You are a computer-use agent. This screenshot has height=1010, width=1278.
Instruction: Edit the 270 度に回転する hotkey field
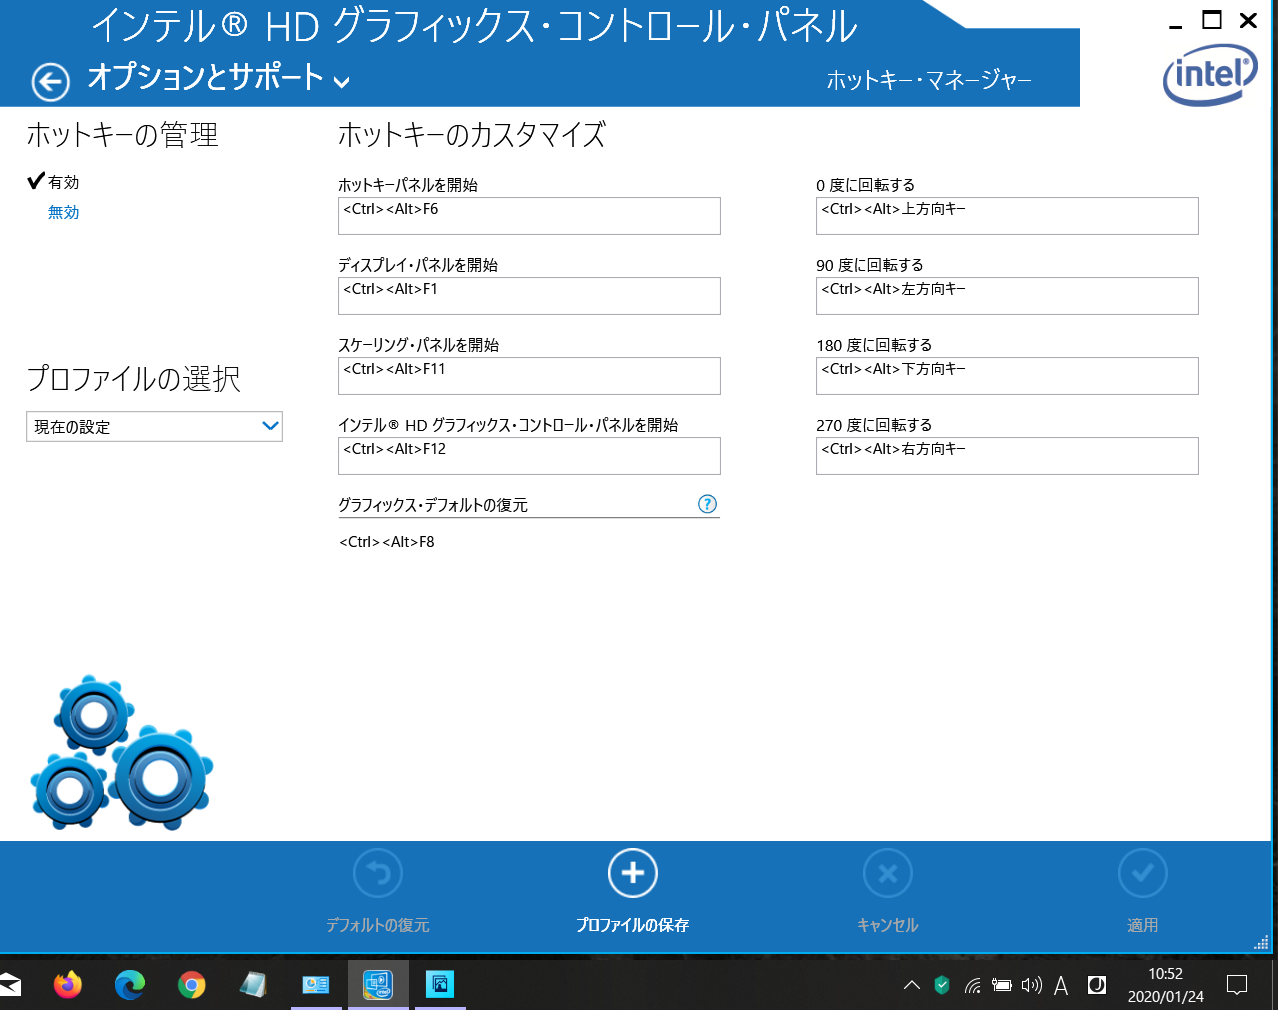pos(1007,456)
